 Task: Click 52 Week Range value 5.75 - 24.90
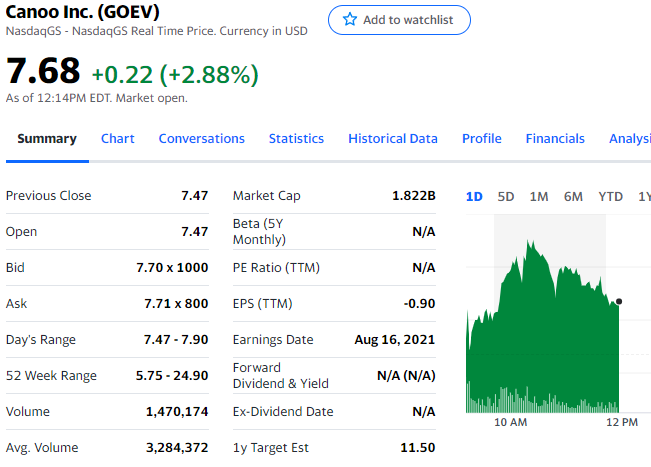coord(172,375)
